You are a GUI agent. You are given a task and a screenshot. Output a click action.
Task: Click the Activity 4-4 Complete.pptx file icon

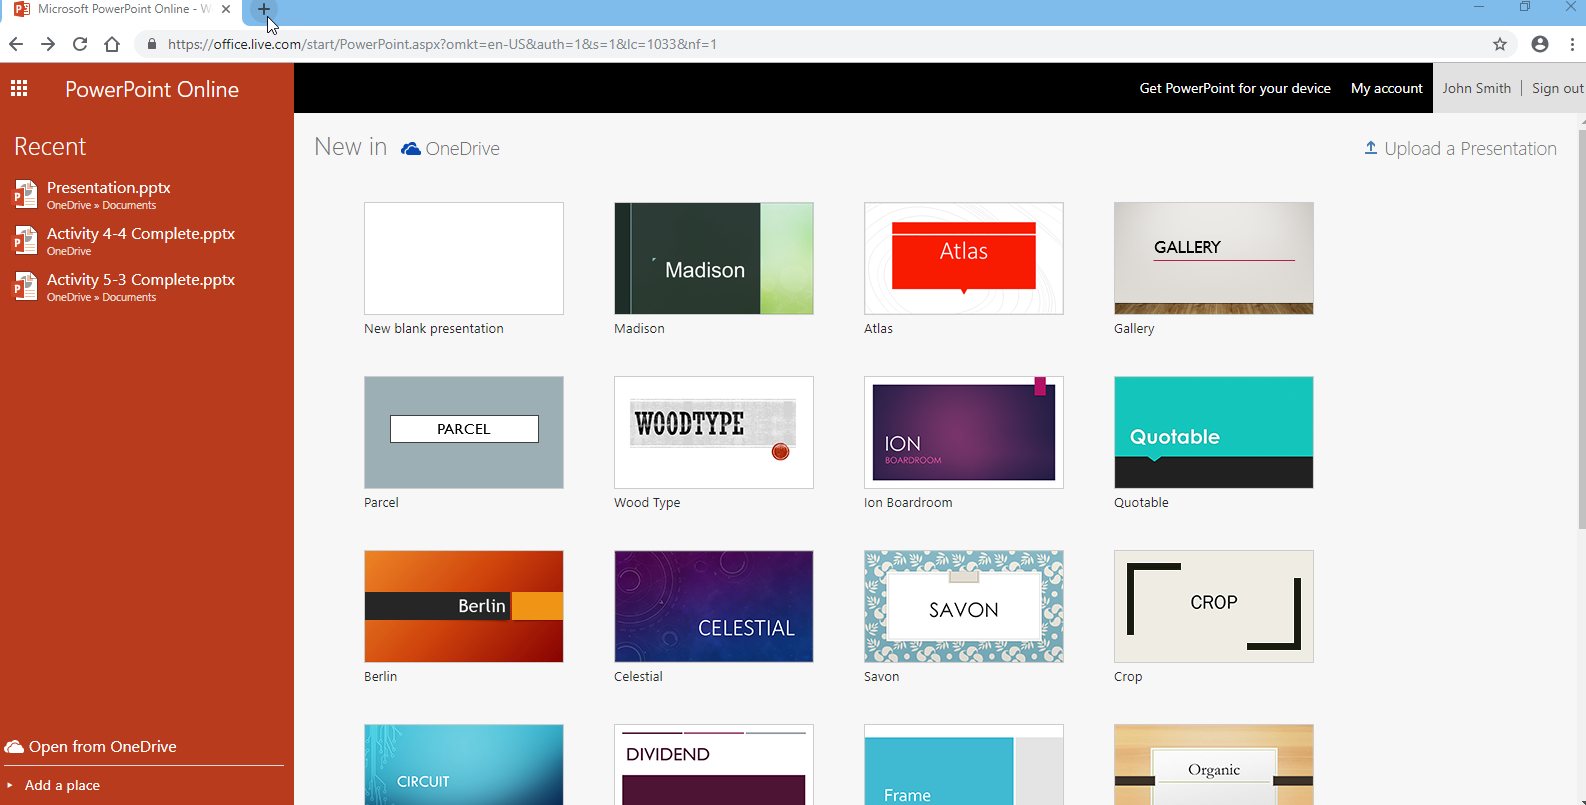[25, 240]
